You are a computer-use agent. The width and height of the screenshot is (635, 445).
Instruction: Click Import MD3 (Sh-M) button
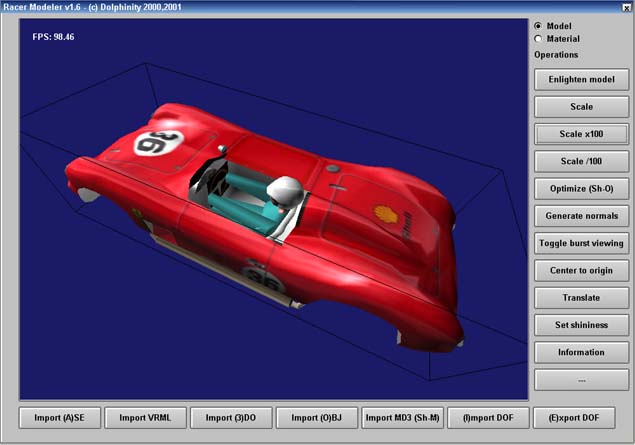(x=403, y=418)
